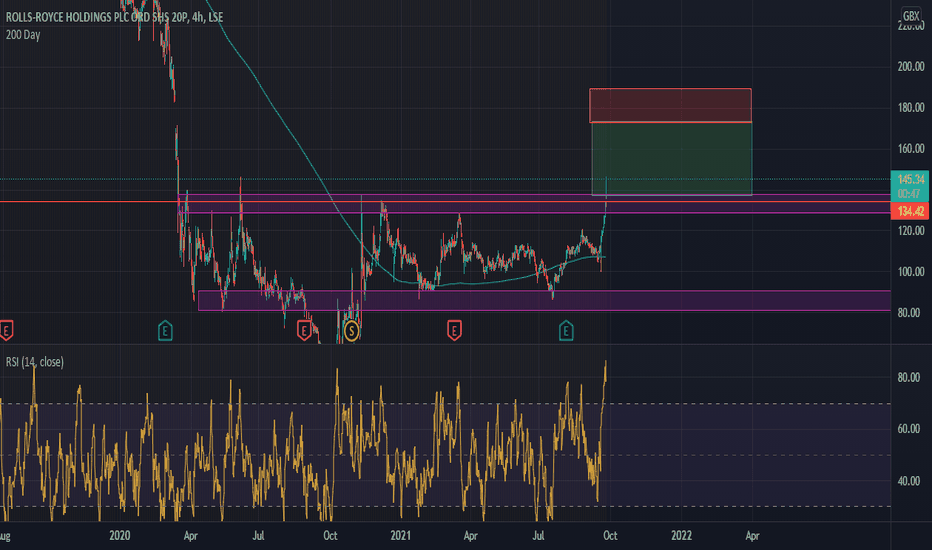Select the lower purple support zone rectangle
The width and height of the screenshot is (932, 550).
[x=544, y=301]
